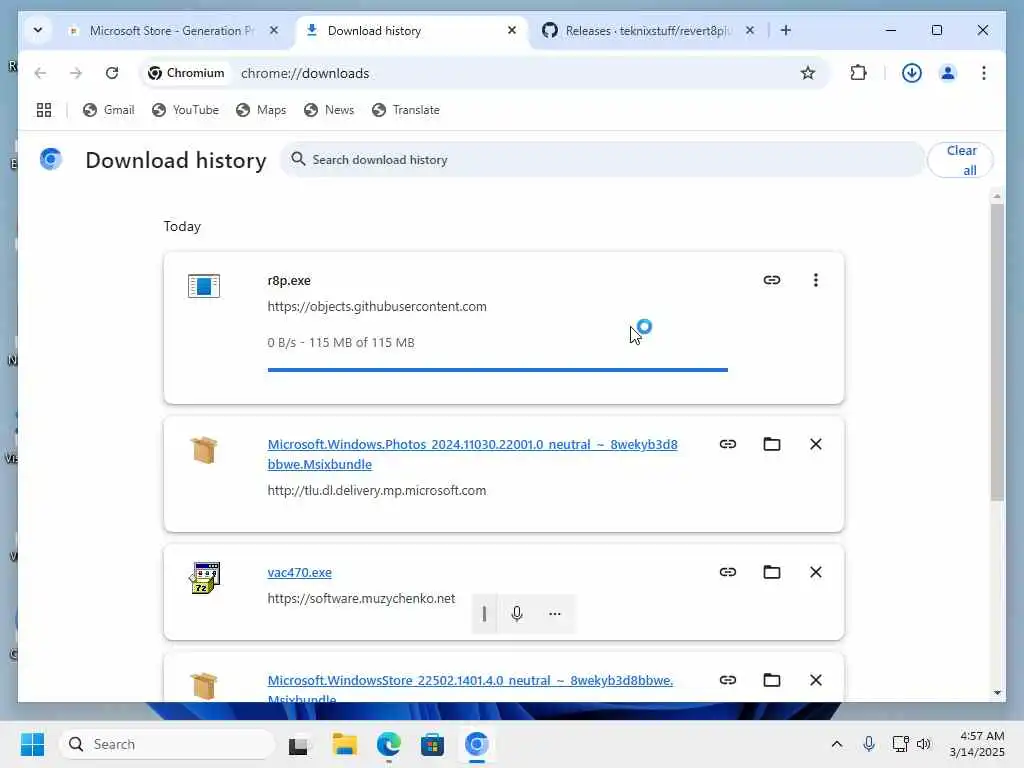
Task: Click the scrollbar down arrow
Action: 997,692
